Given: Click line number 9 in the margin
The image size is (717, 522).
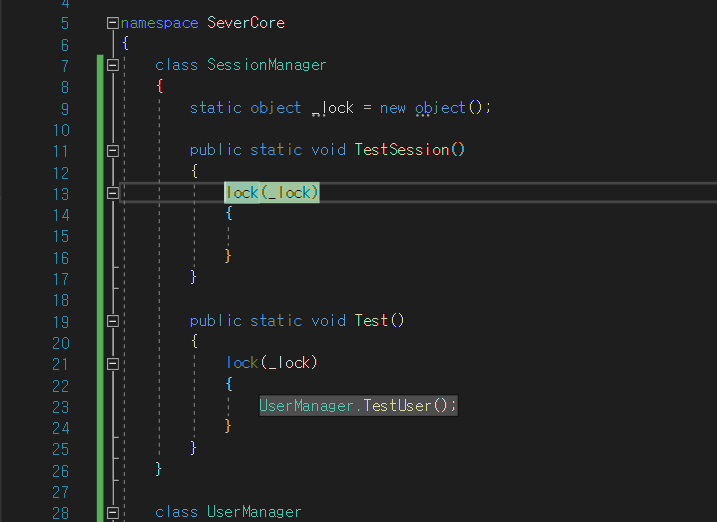Looking at the screenshot, I should pos(65,109).
